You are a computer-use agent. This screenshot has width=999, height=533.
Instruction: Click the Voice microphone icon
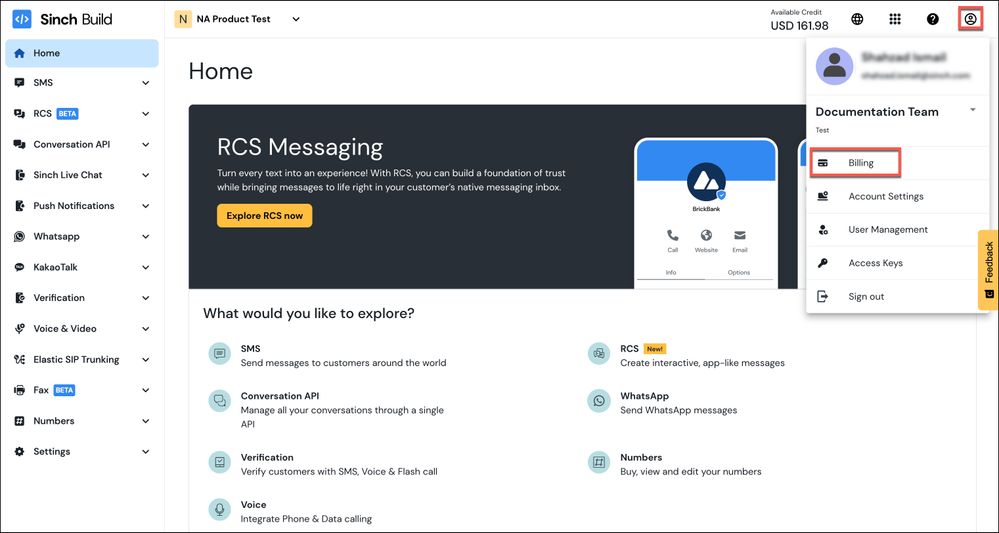point(219,511)
